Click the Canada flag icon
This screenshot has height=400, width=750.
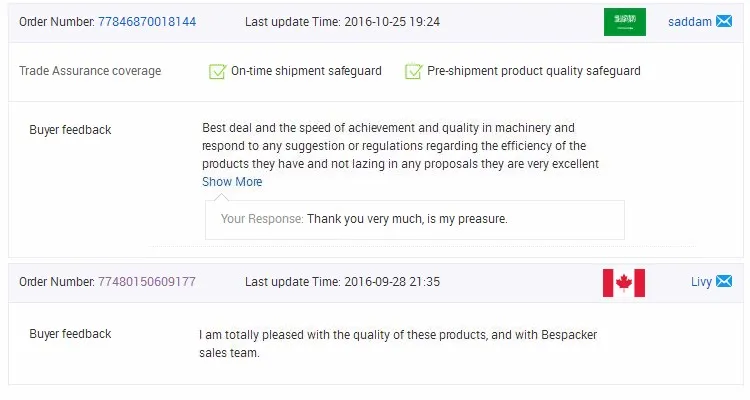pos(624,283)
